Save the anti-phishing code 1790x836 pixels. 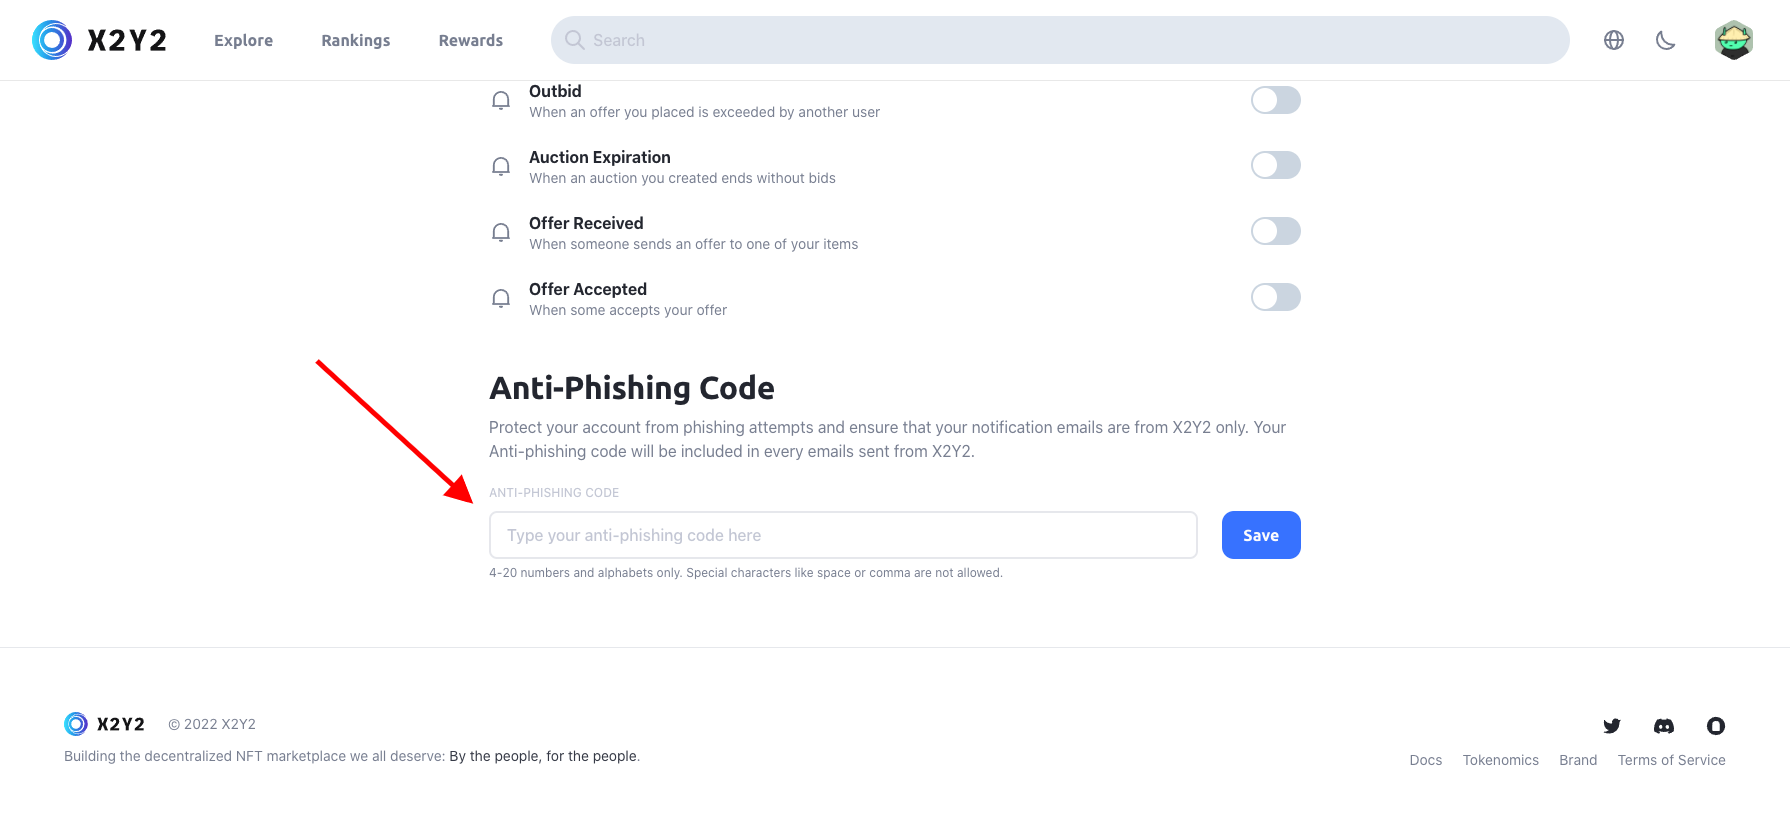click(x=1260, y=535)
